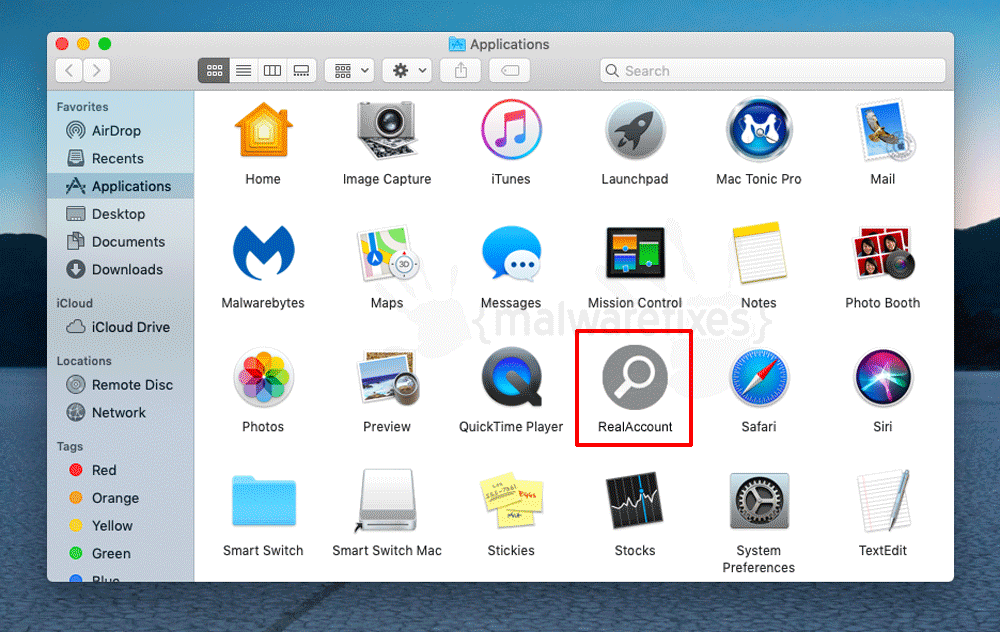1000x632 pixels.
Task: Click into the Search field
Action: tap(772, 70)
